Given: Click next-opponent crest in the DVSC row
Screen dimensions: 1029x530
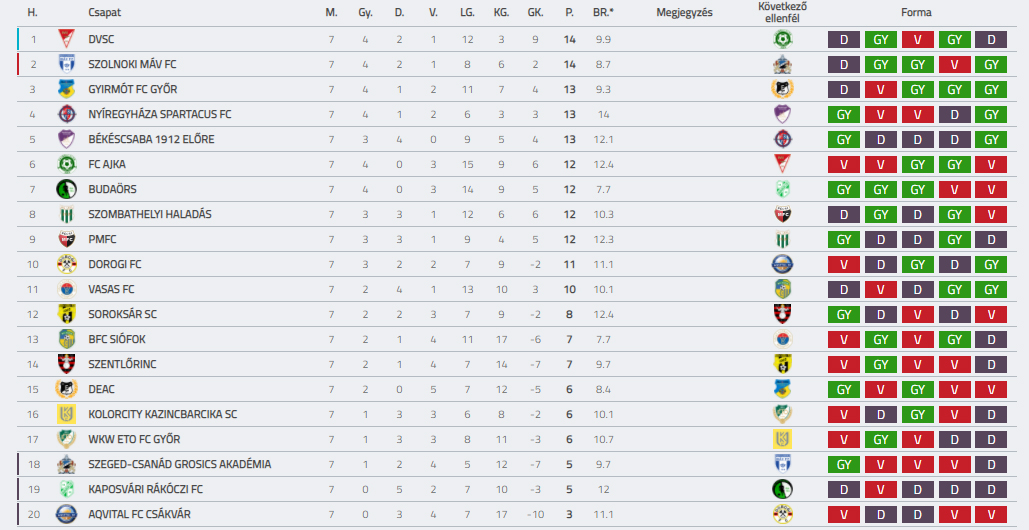Looking at the screenshot, I should pos(782,39).
